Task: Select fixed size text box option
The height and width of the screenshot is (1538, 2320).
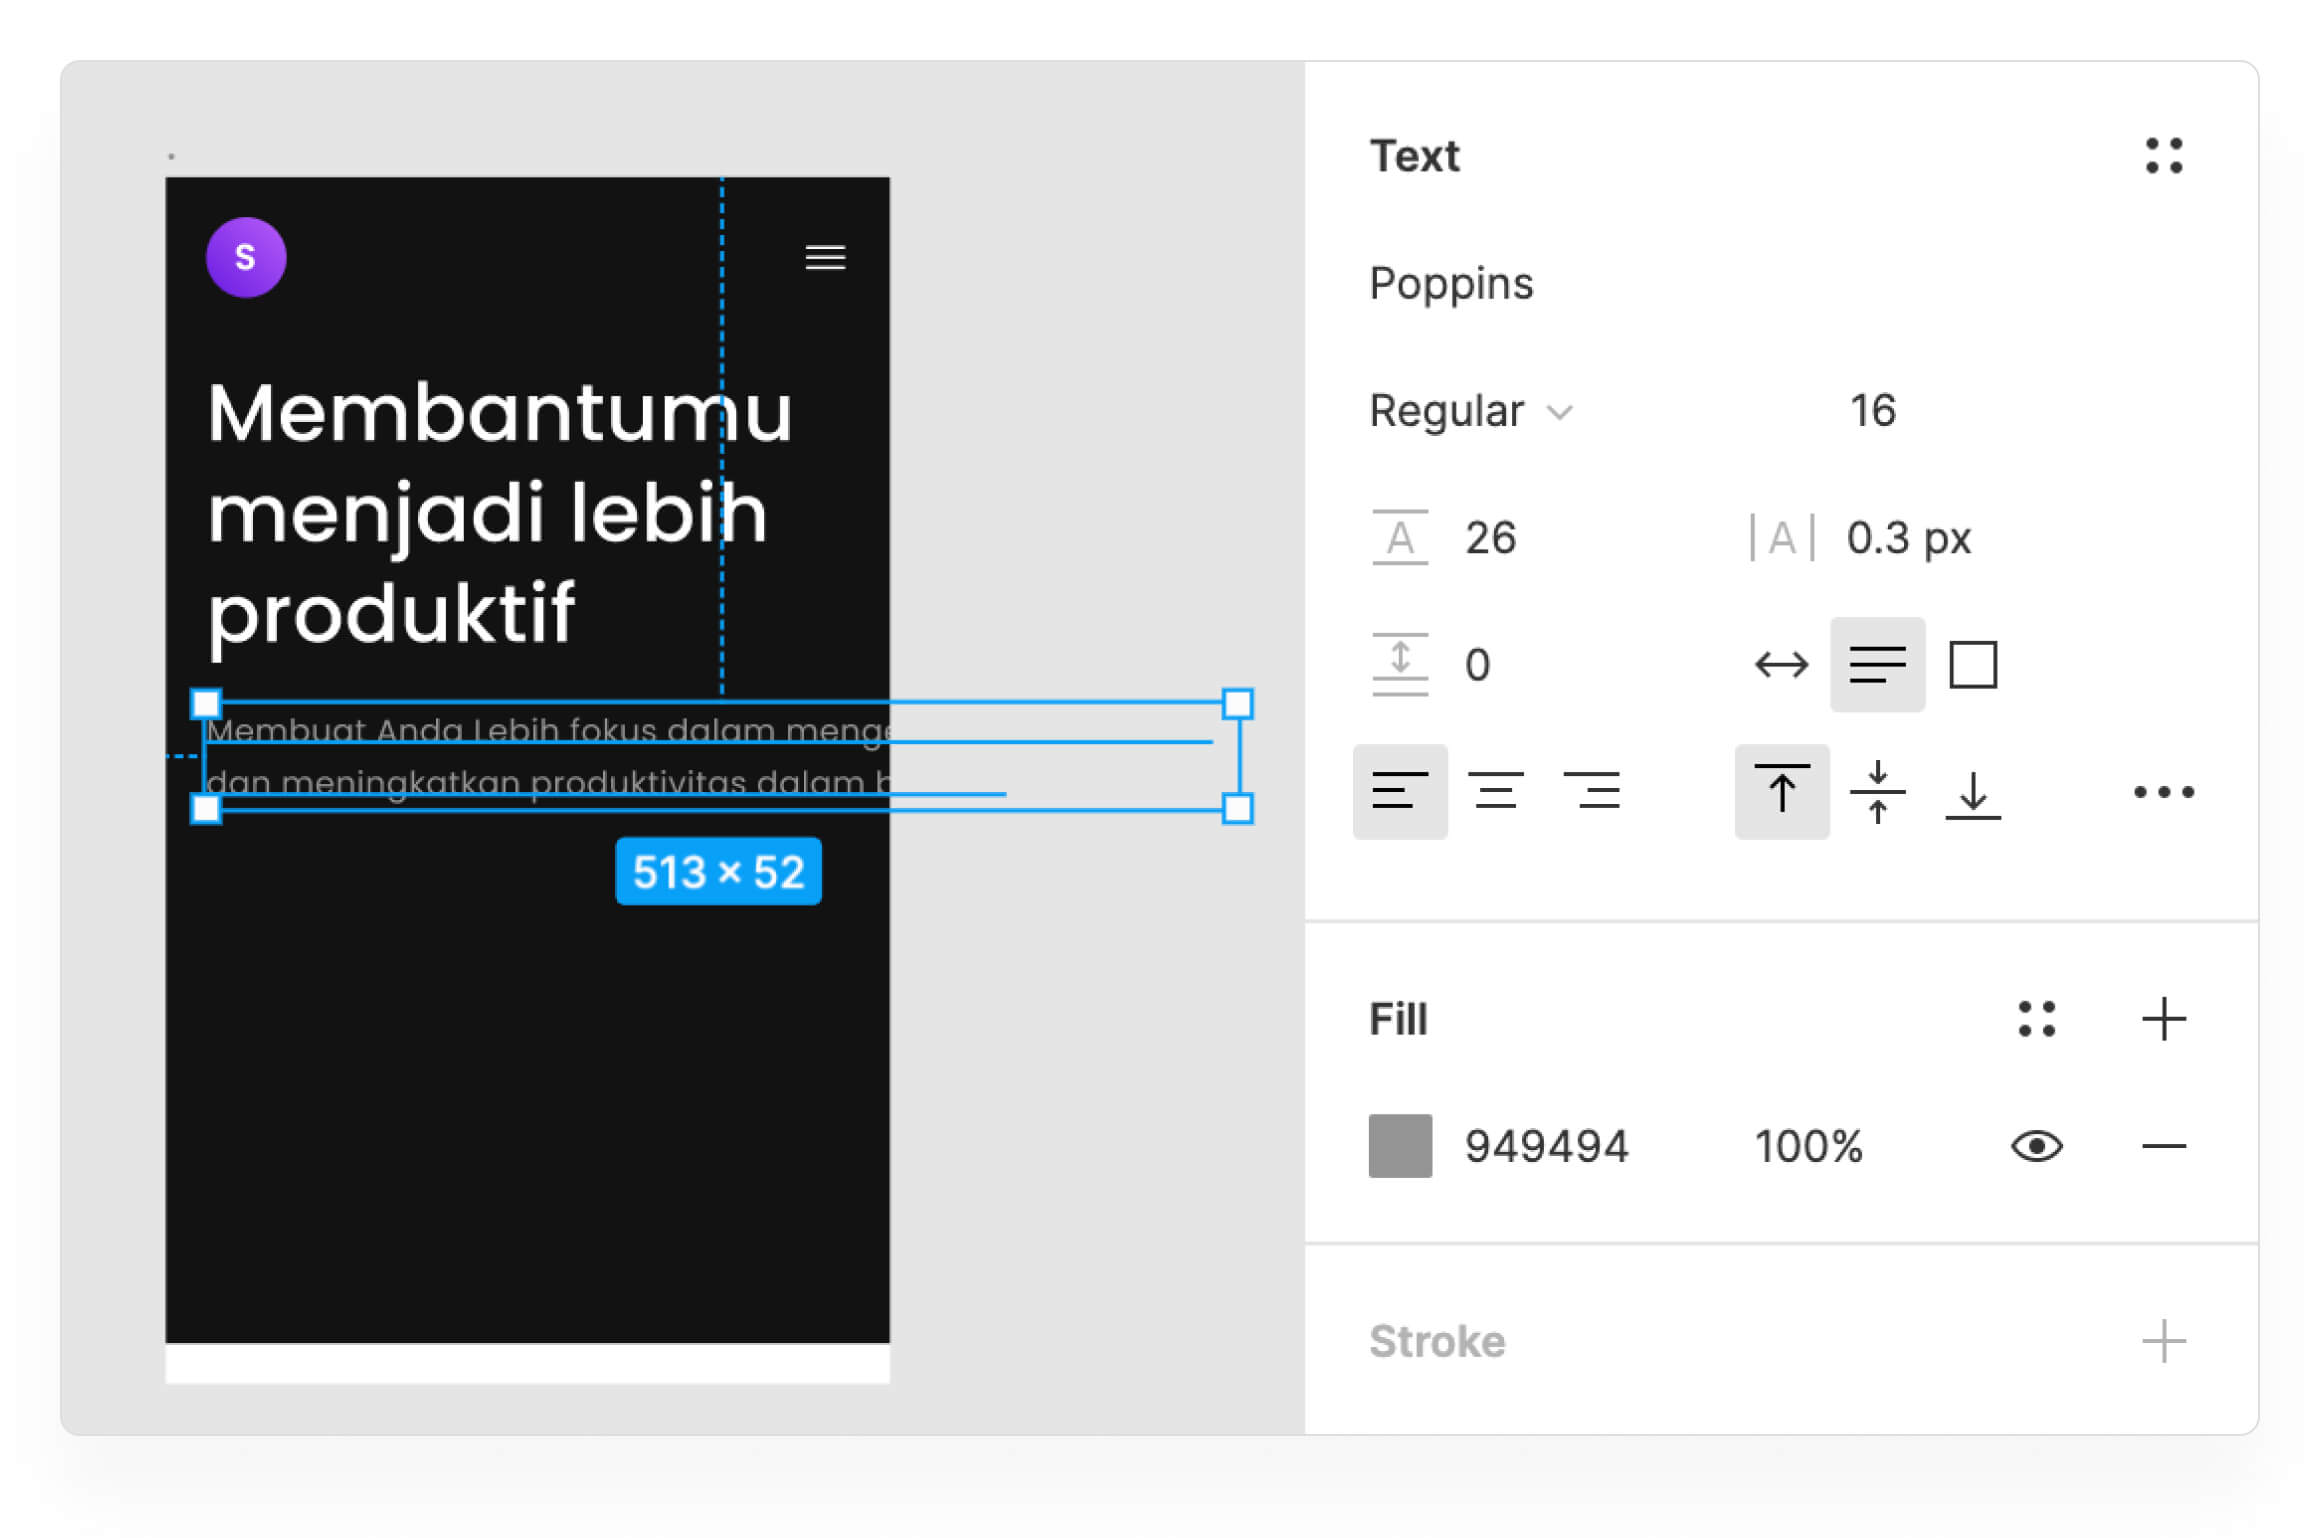Action: pyautogui.click(x=1973, y=665)
